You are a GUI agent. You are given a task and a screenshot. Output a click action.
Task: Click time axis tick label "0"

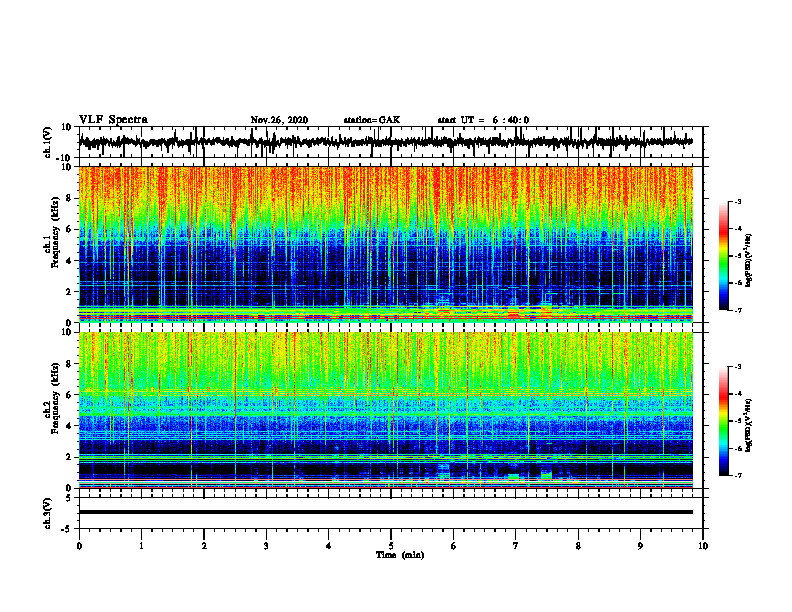(79, 546)
